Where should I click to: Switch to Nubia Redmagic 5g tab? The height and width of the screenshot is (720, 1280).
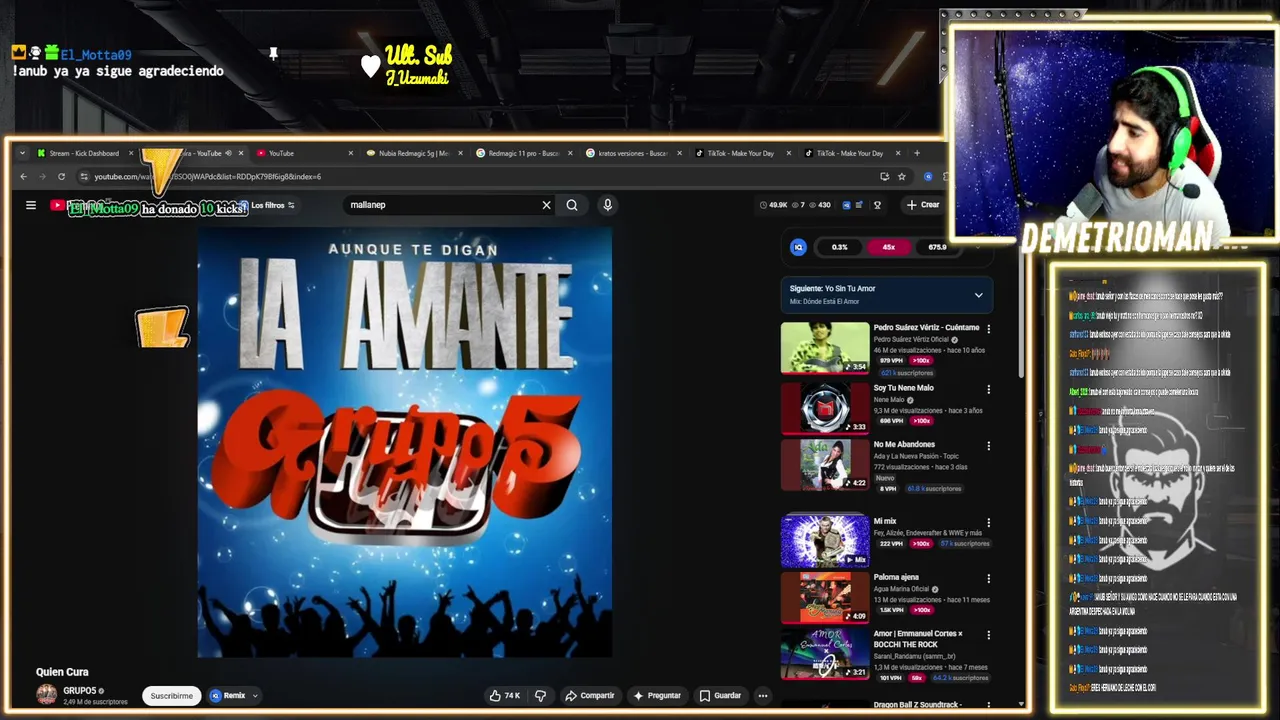coord(413,153)
